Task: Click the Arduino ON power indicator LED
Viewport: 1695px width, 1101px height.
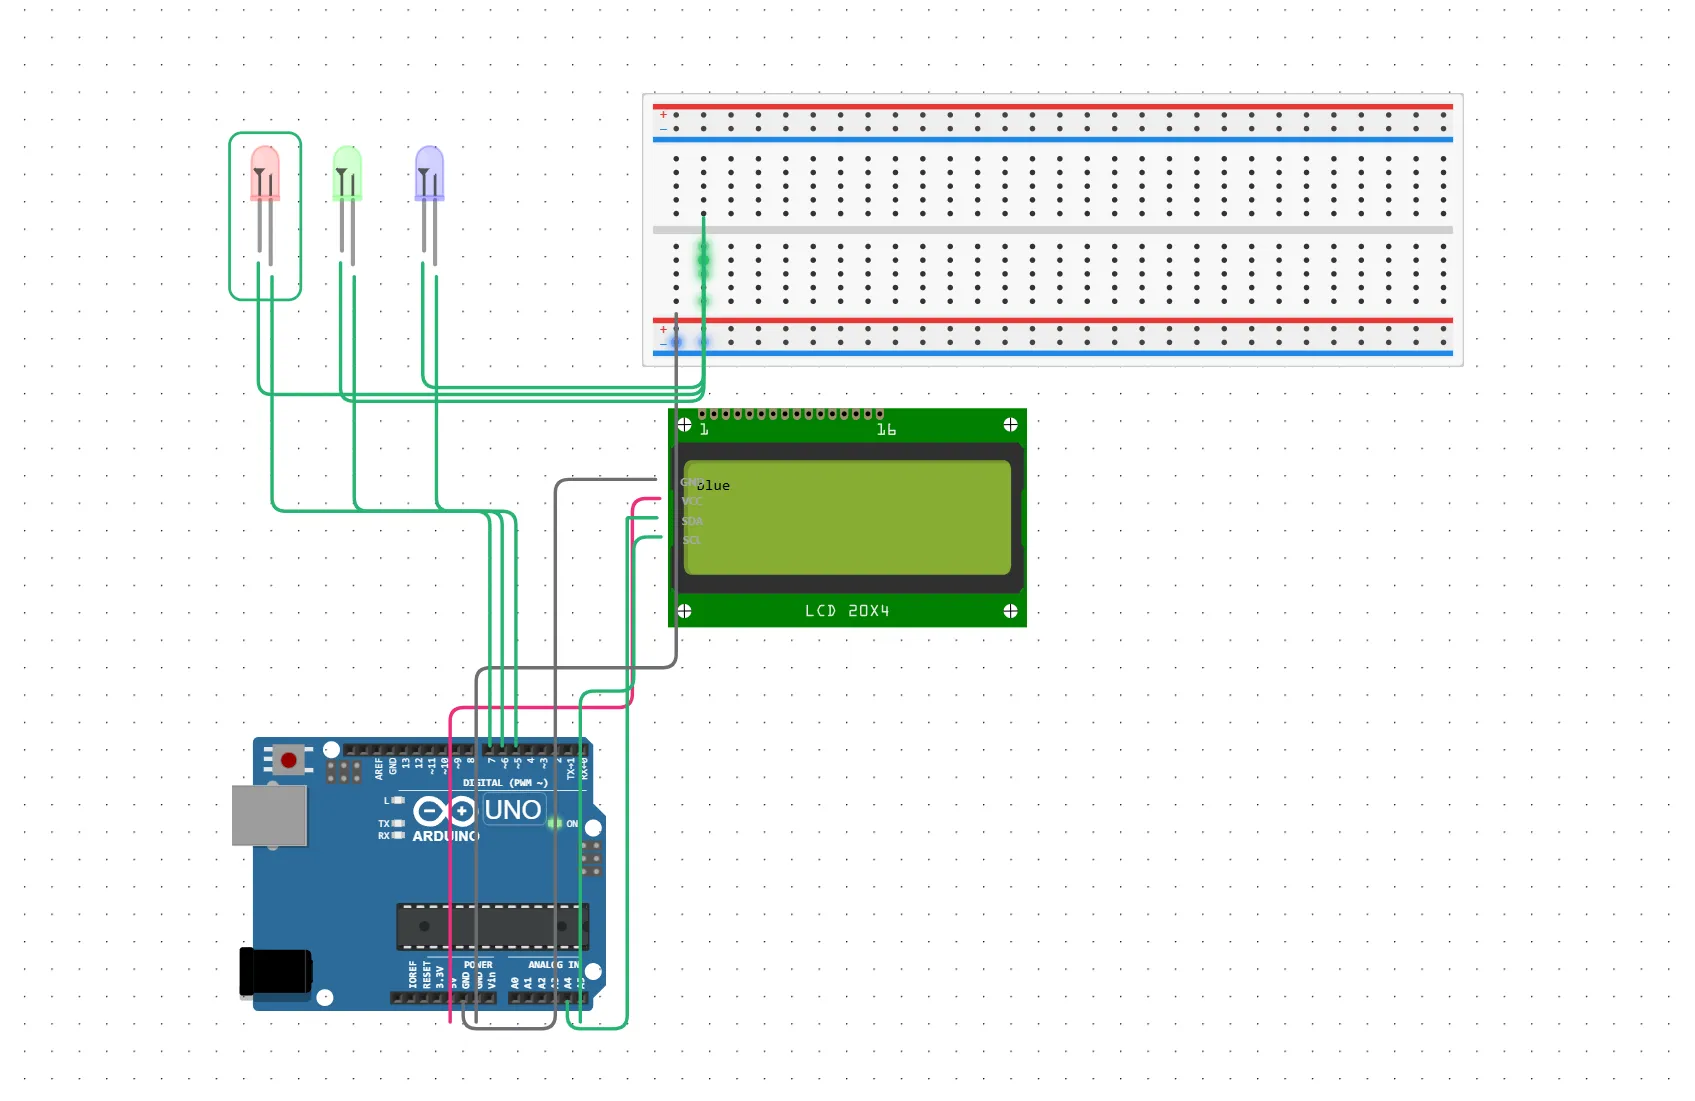Action: [x=554, y=823]
